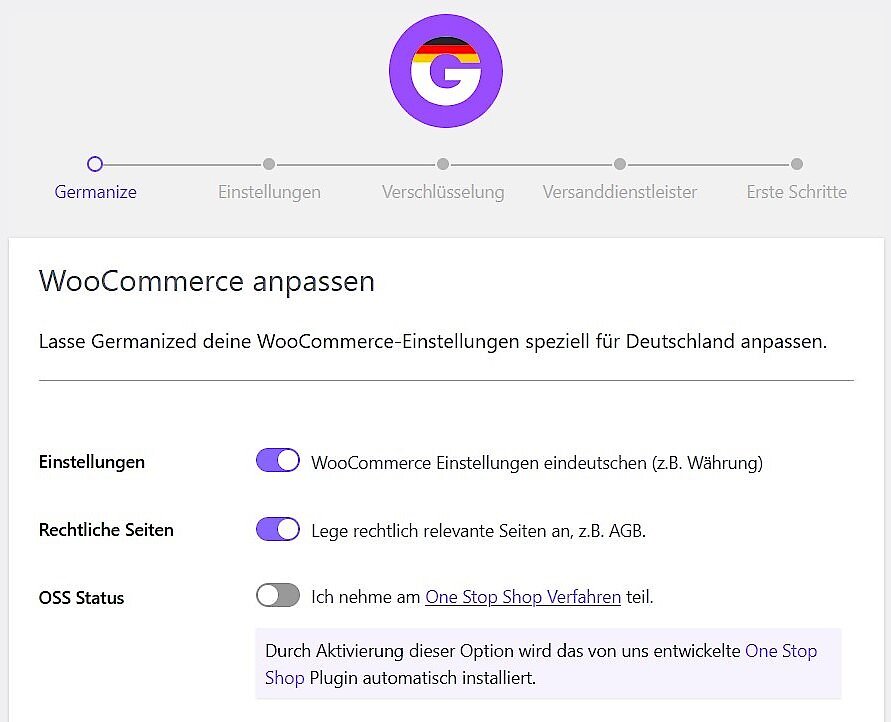
Task: Switch to the Verschlüsselung step
Action: point(443,192)
